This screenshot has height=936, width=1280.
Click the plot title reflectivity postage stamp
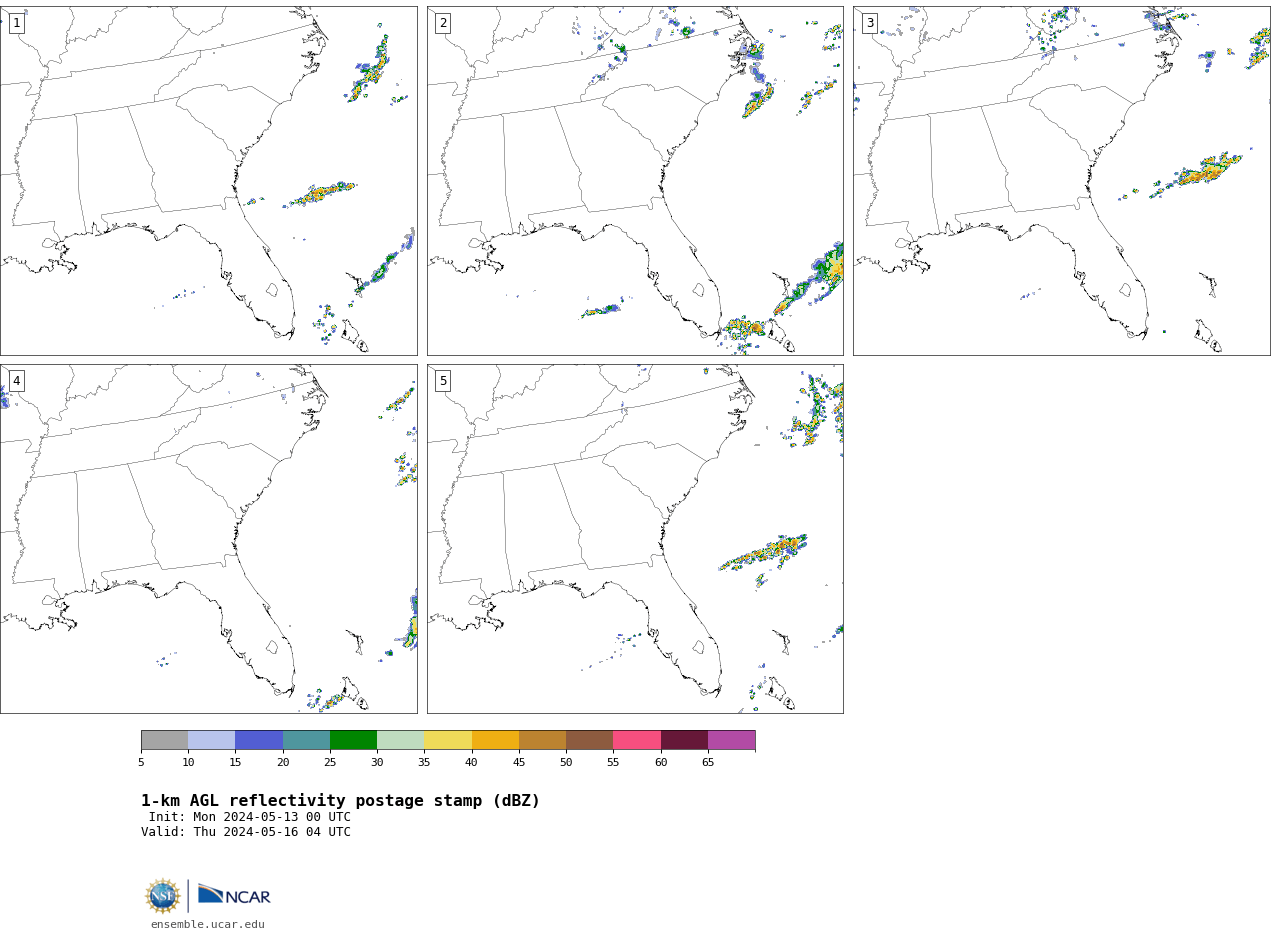coord(340,801)
